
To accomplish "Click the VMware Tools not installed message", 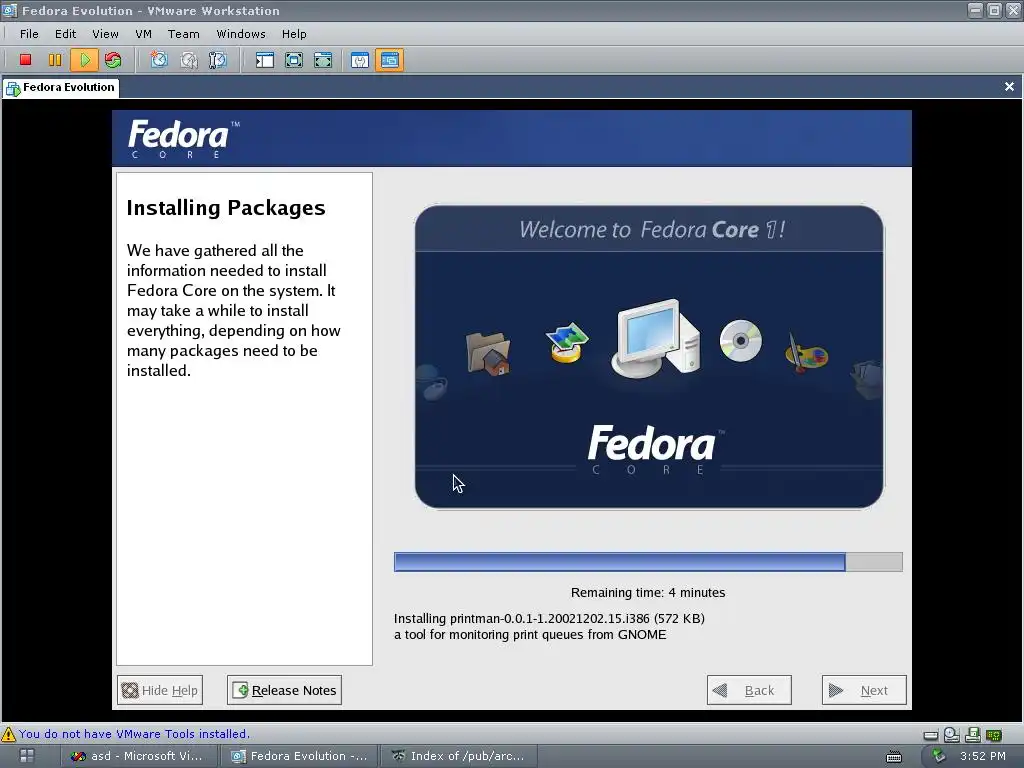I will pos(134,734).
